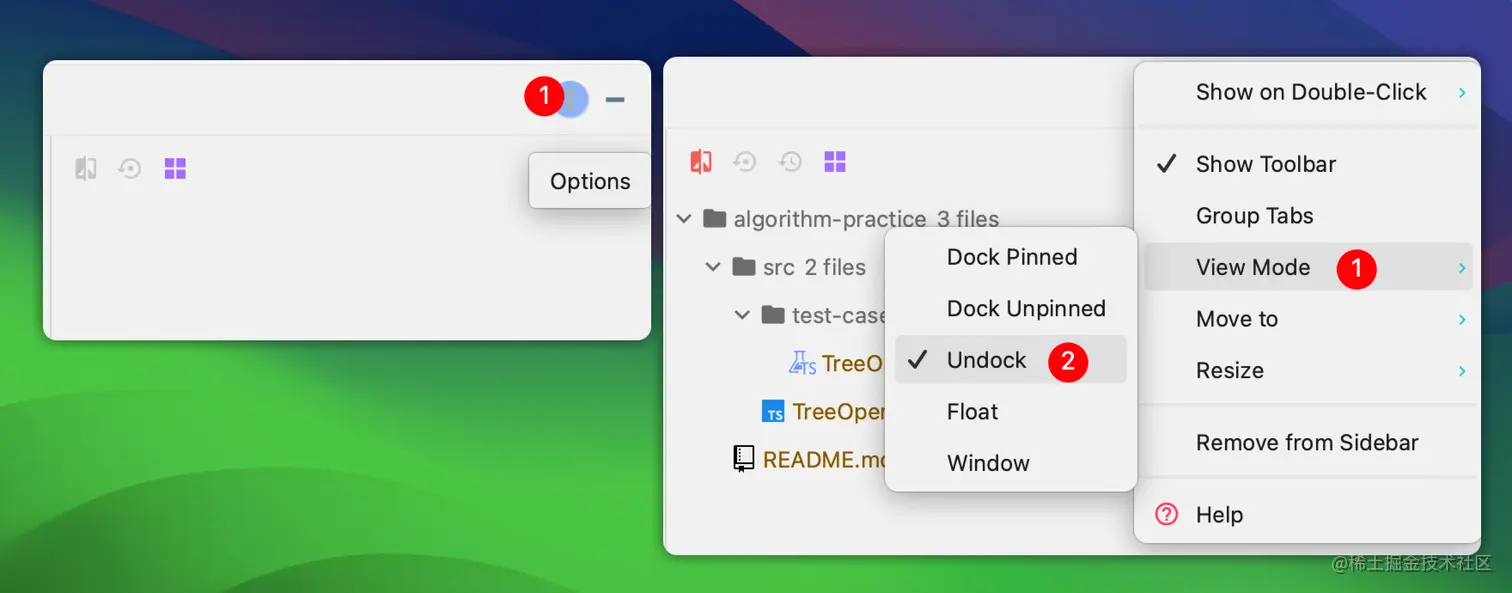This screenshot has height=593, width=1512.
Task: Click the src folder icon
Action: tap(743, 266)
